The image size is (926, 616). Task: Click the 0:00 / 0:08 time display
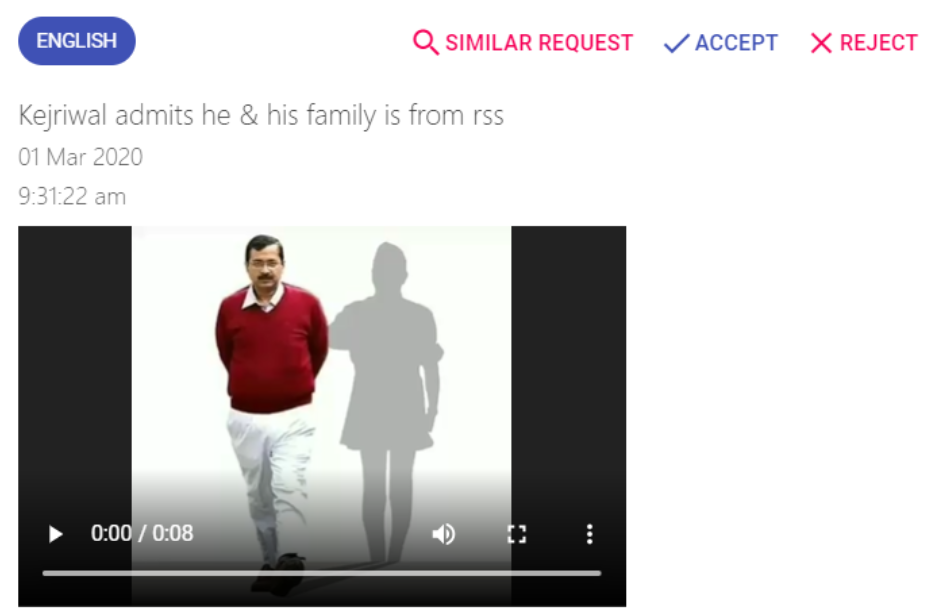pos(142,533)
